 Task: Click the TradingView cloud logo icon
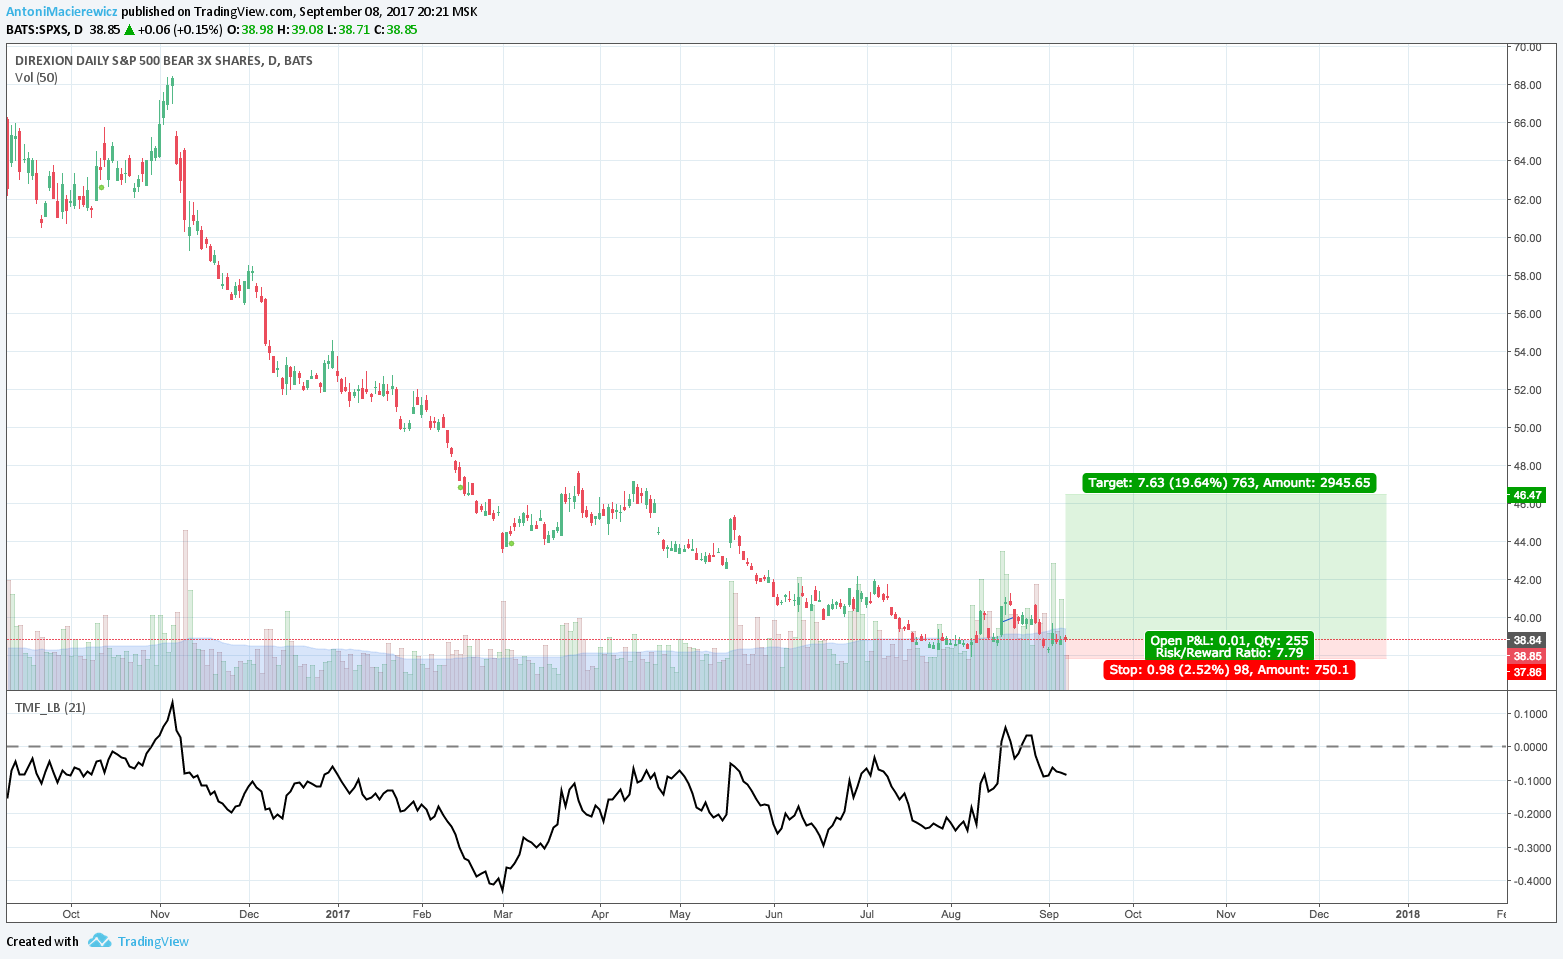(98, 941)
